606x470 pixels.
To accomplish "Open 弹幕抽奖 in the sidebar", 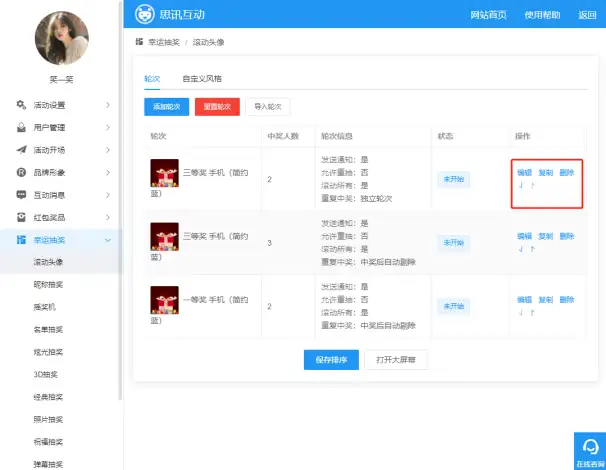I will click(x=48, y=464).
